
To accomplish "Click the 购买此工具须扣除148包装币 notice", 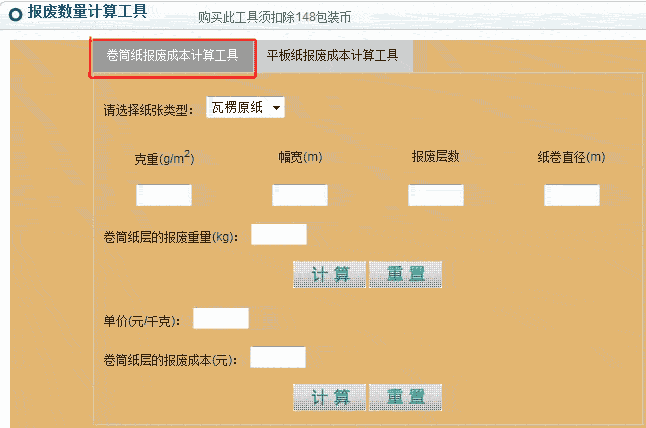I will click(x=274, y=17).
